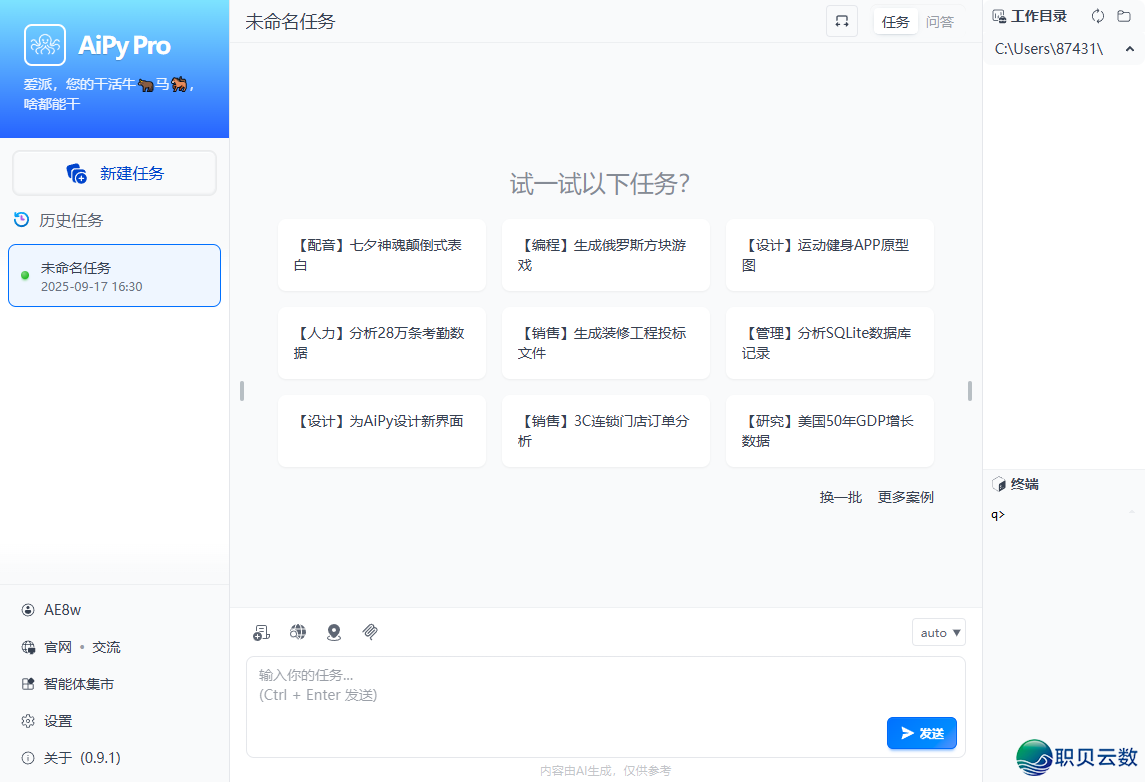Click the first toolbar icon above task input
This screenshot has width=1145, height=782.
[x=261, y=632]
